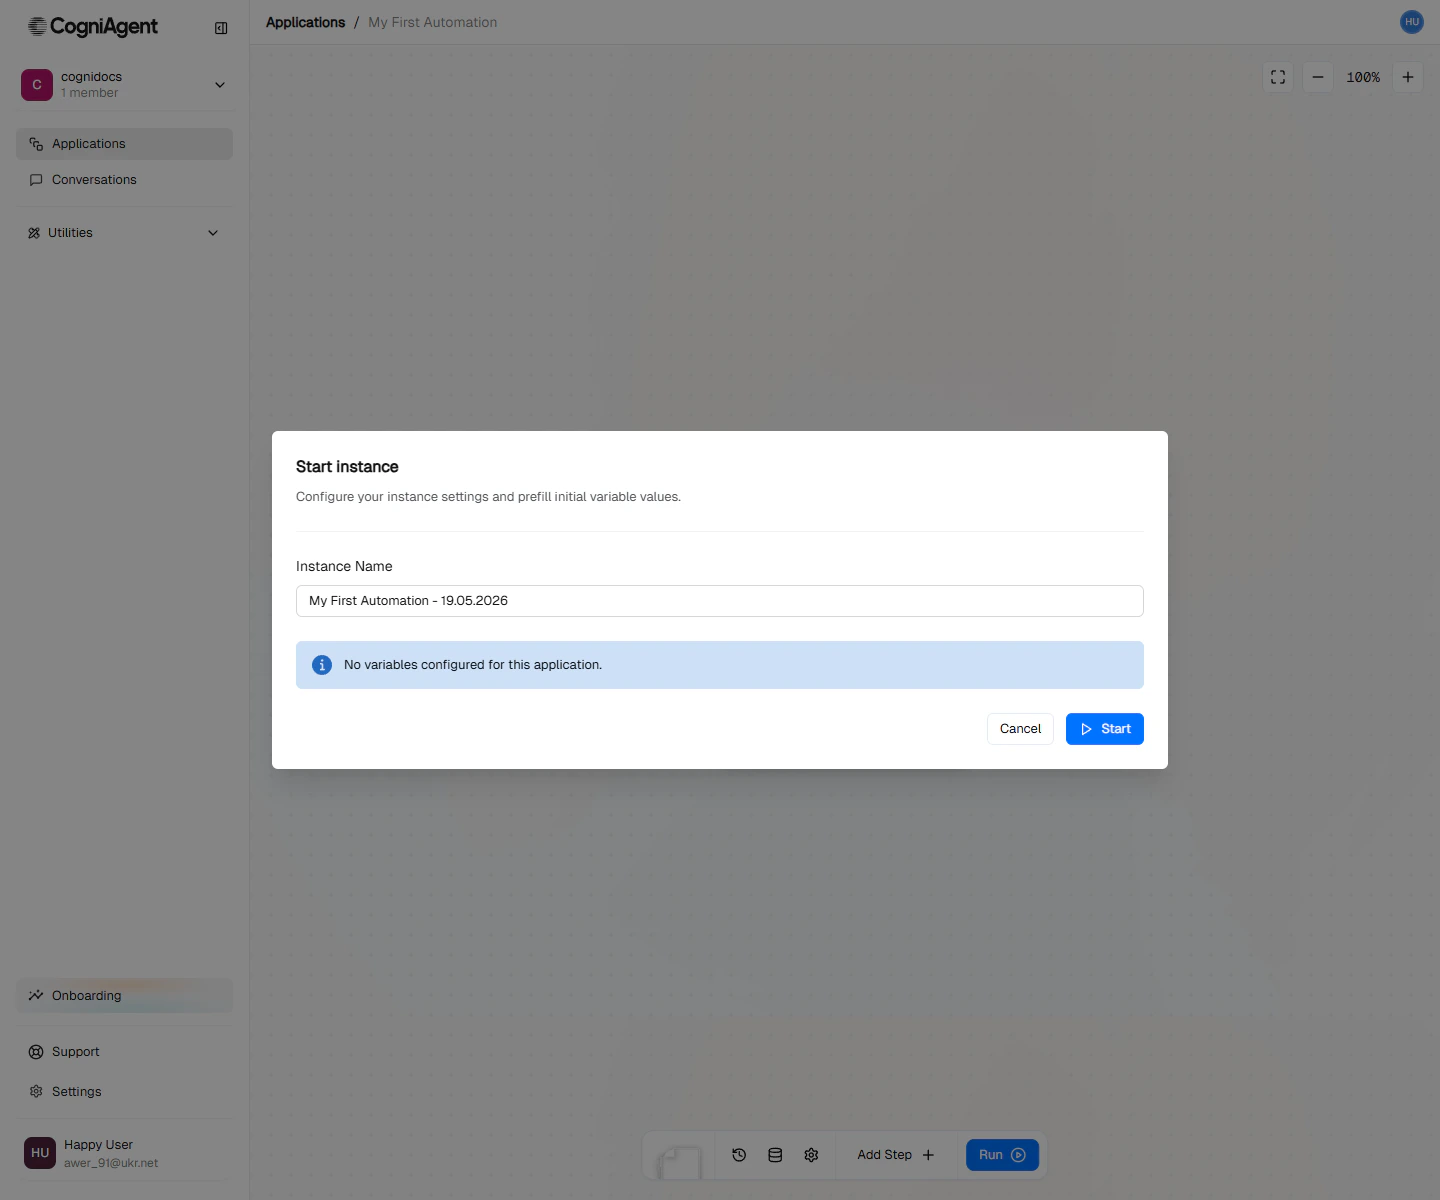Open Happy User profile menu

tap(124, 1153)
